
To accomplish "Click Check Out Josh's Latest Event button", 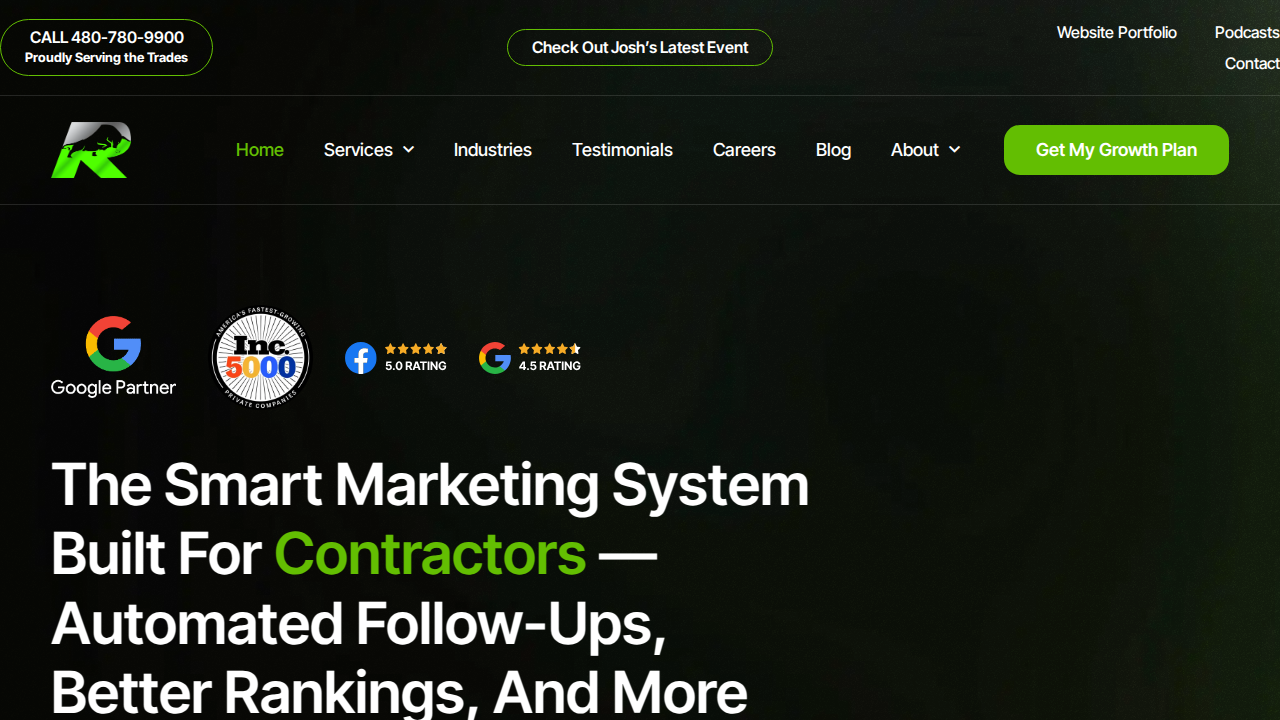I will tap(640, 47).
